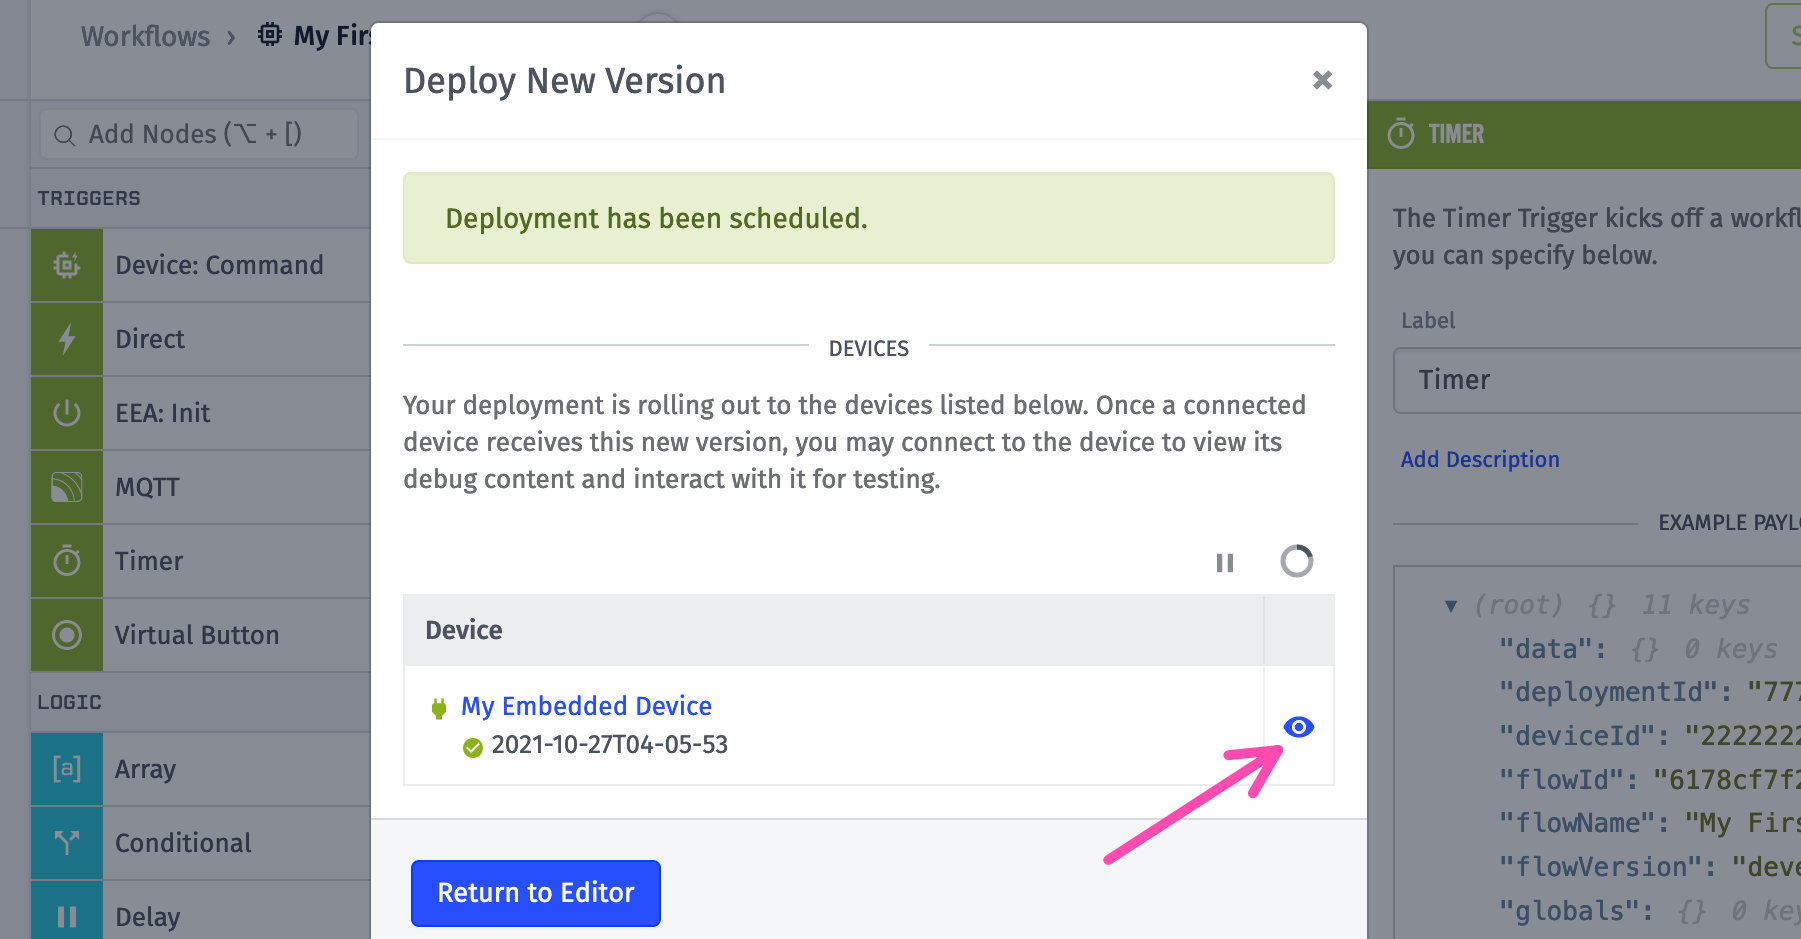Screen dimensions: 1801x939
Task: Click the eye icon for My Embedded Device
Action: (1298, 727)
